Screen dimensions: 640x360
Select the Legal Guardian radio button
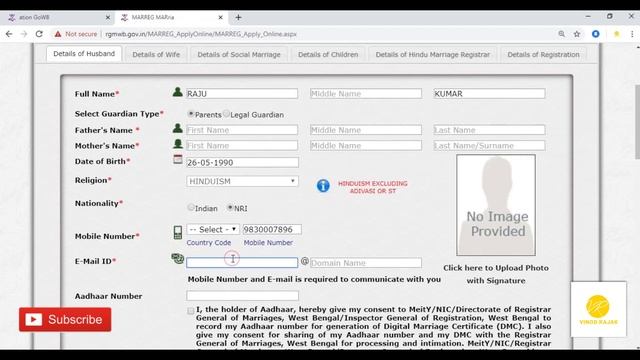pos(227,114)
